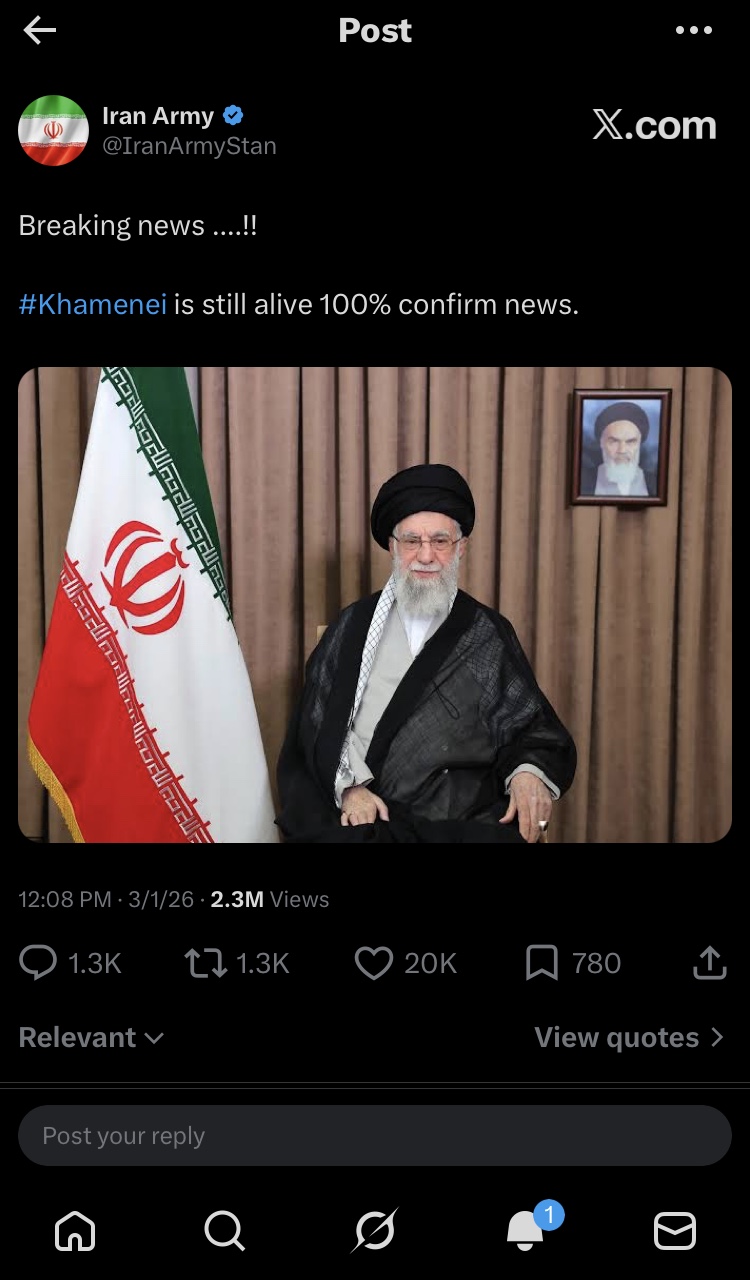Tap the 2.3M Views count
The width and height of the screenshot is (750, 1280).
[x=269, y=899]
